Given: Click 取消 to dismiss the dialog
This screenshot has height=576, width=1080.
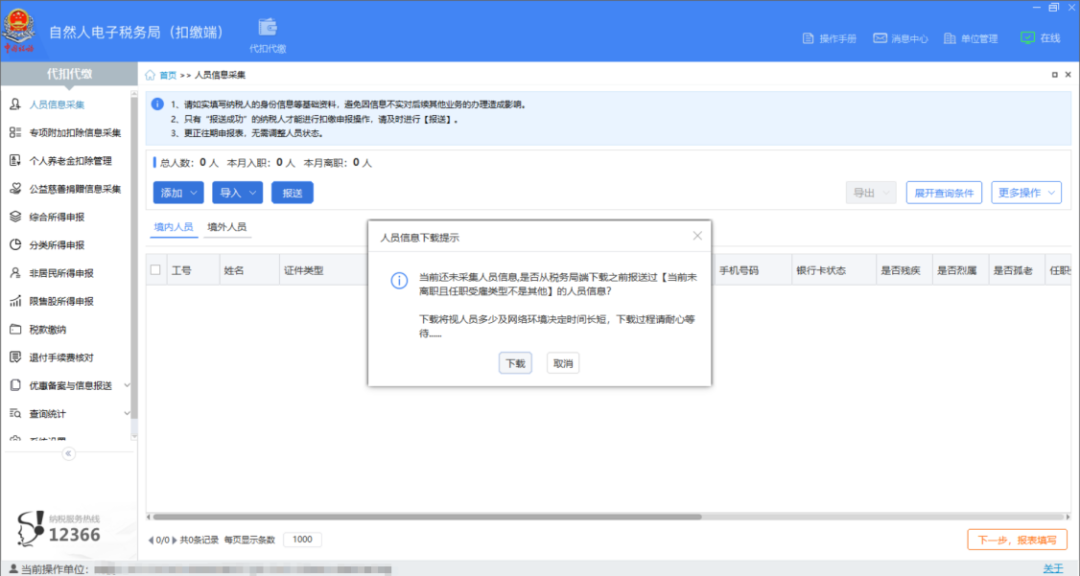Looking at the screenshot, I should 563,364.
